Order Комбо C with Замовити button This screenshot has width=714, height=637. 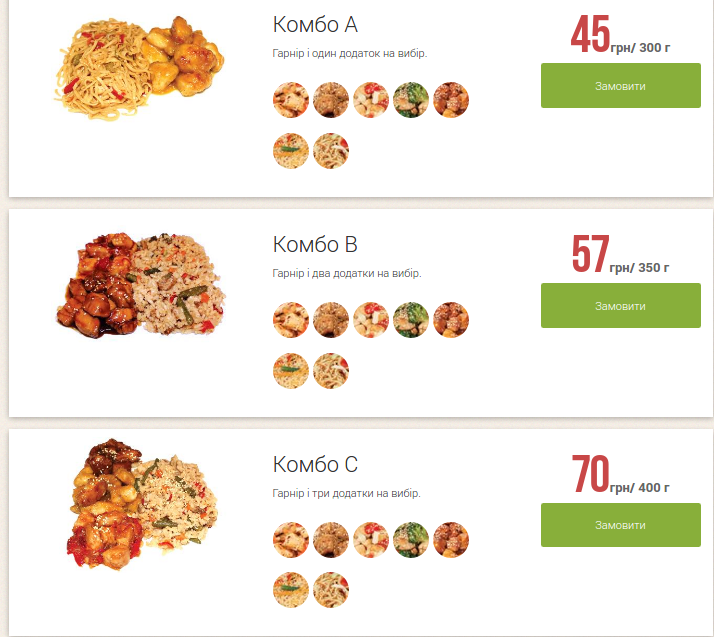tap(621, 525)
